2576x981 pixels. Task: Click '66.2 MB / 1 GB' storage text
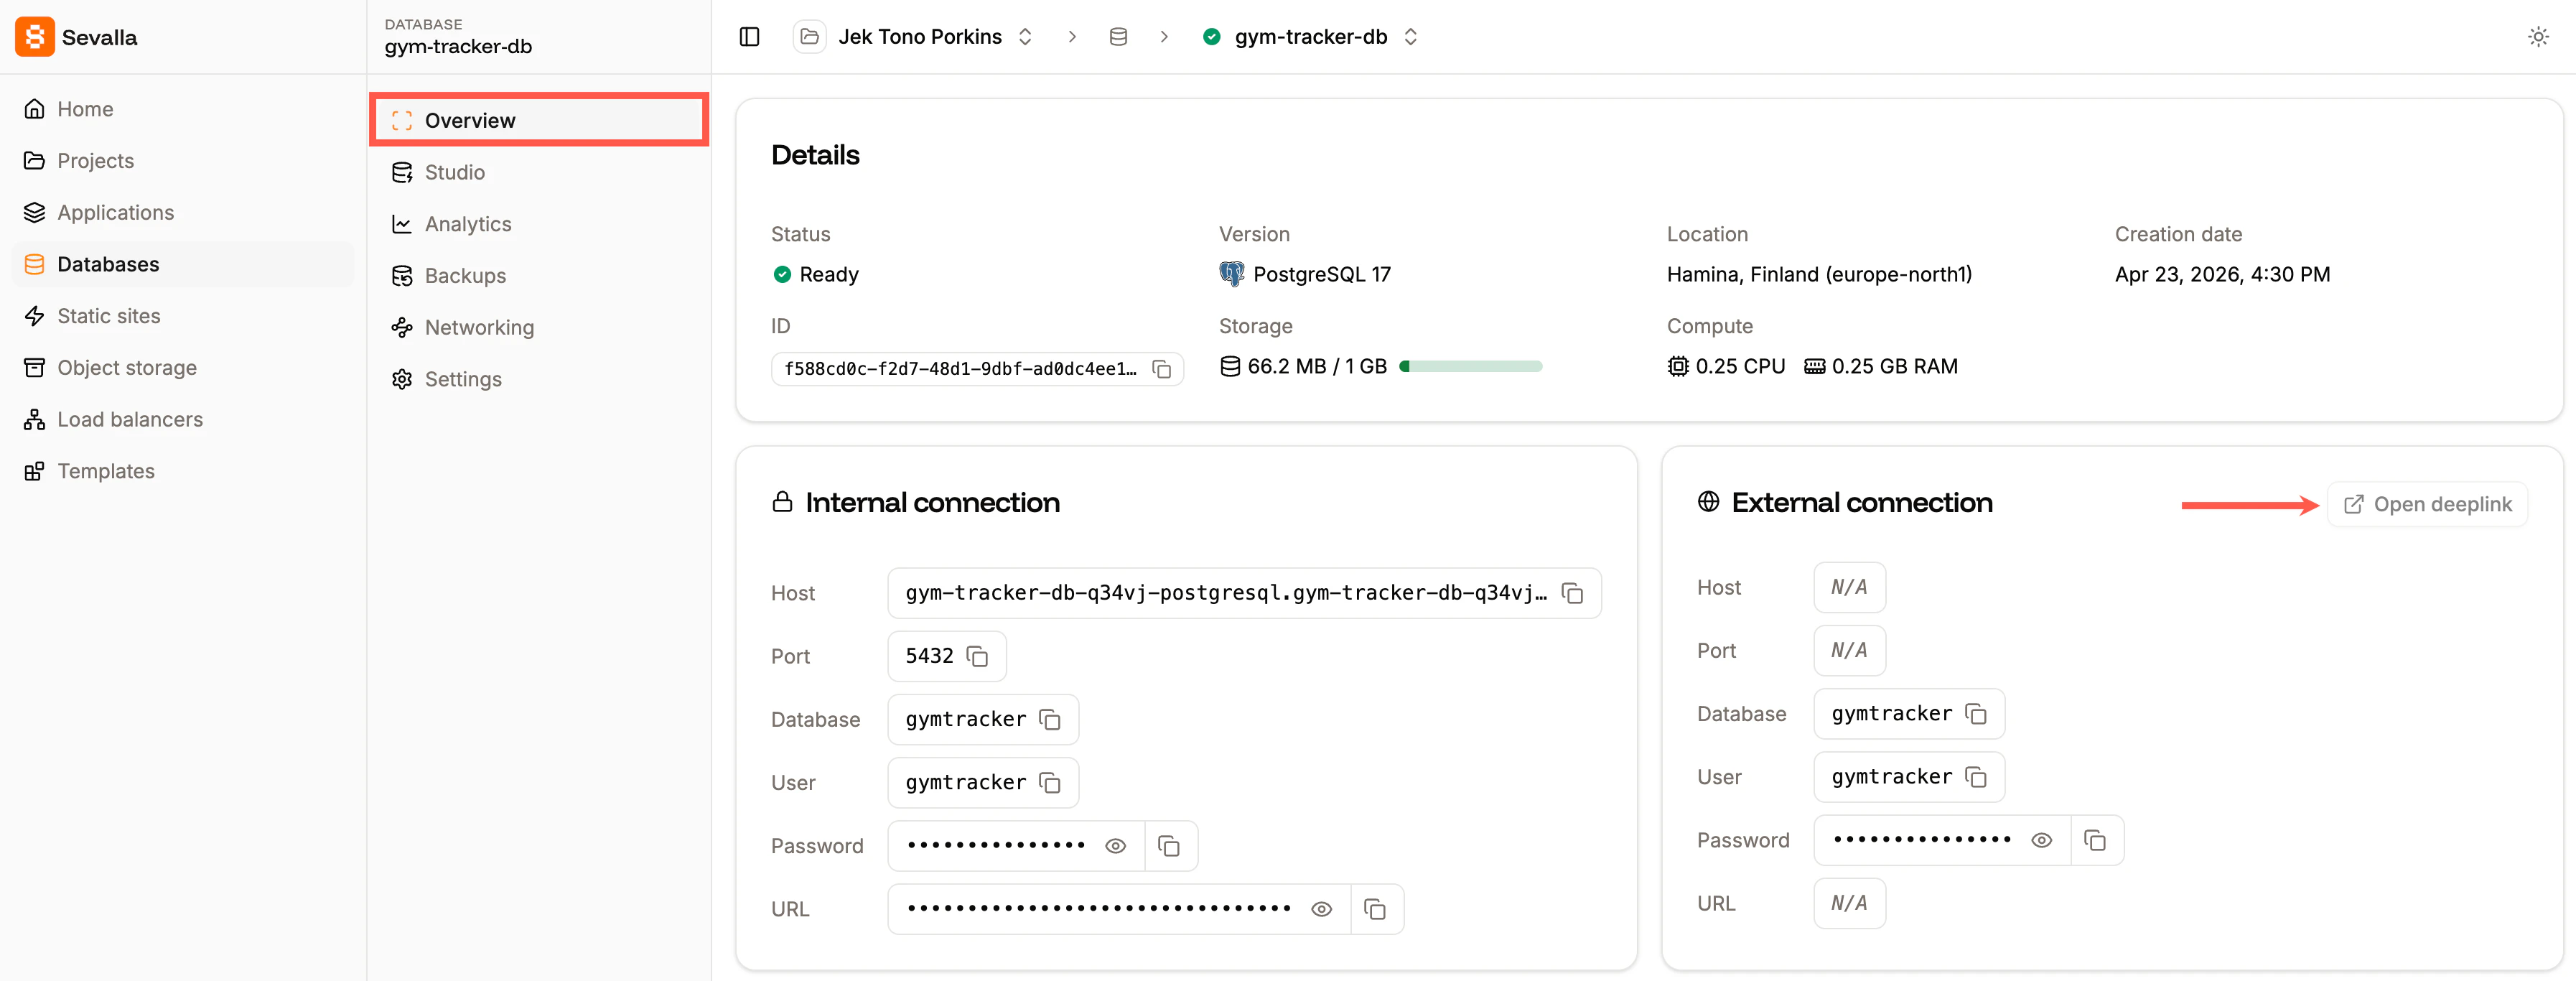(1317, 367)
